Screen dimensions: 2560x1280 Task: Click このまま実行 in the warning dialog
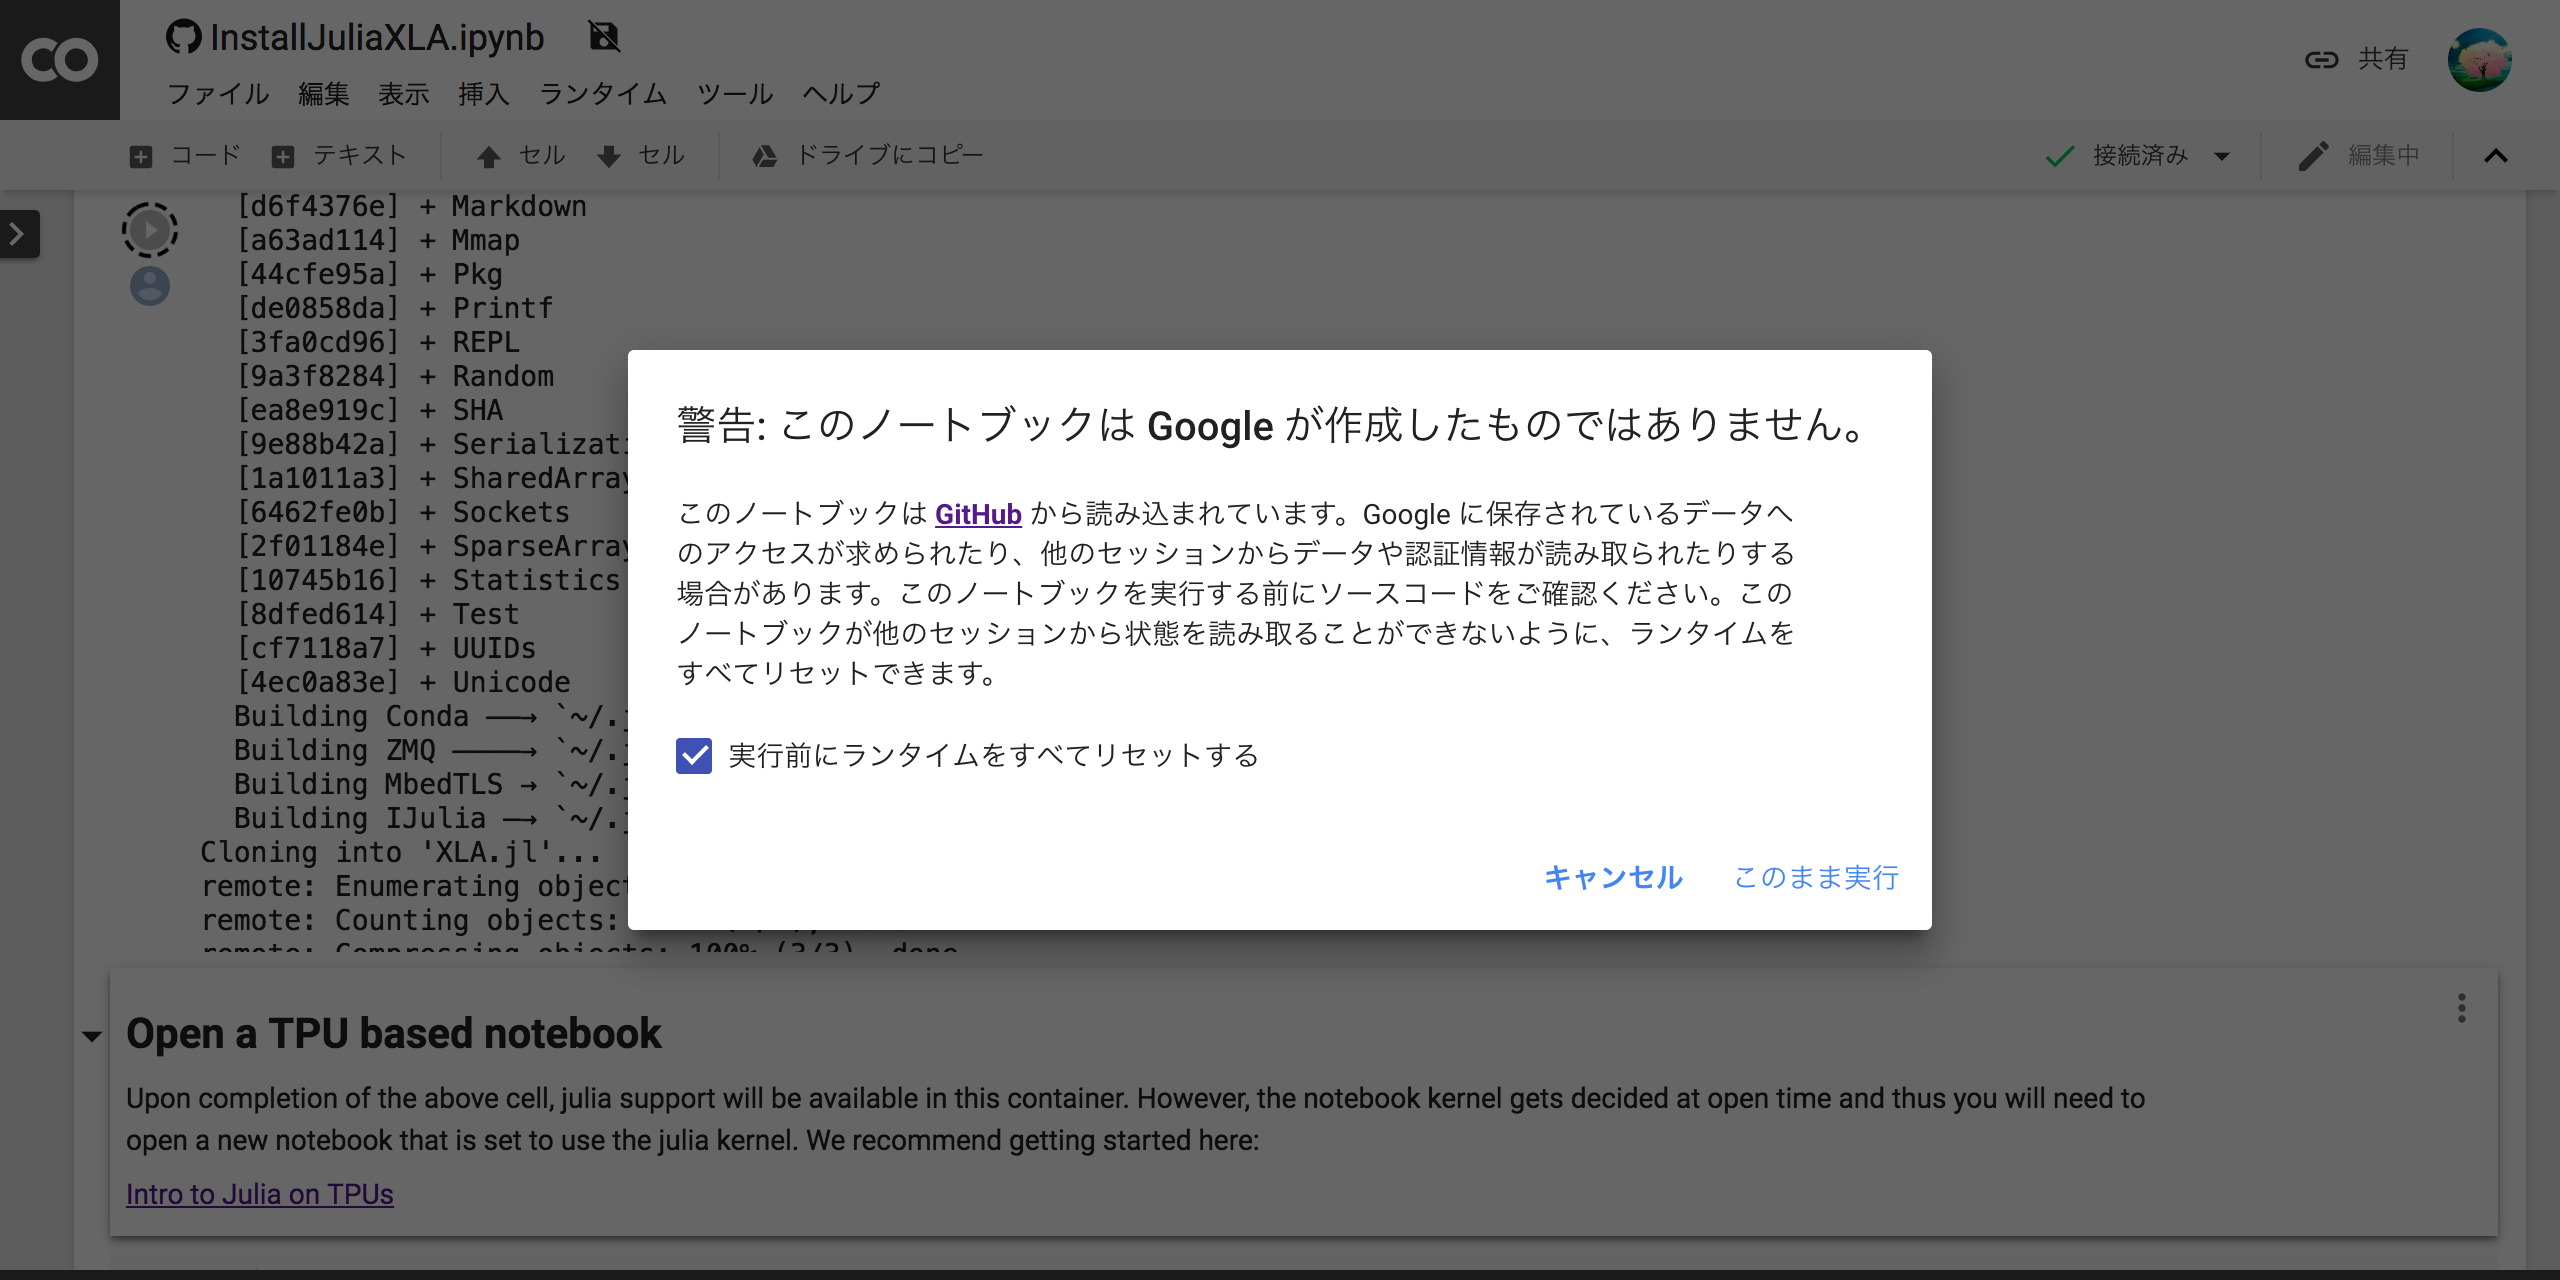point(1815,878)
